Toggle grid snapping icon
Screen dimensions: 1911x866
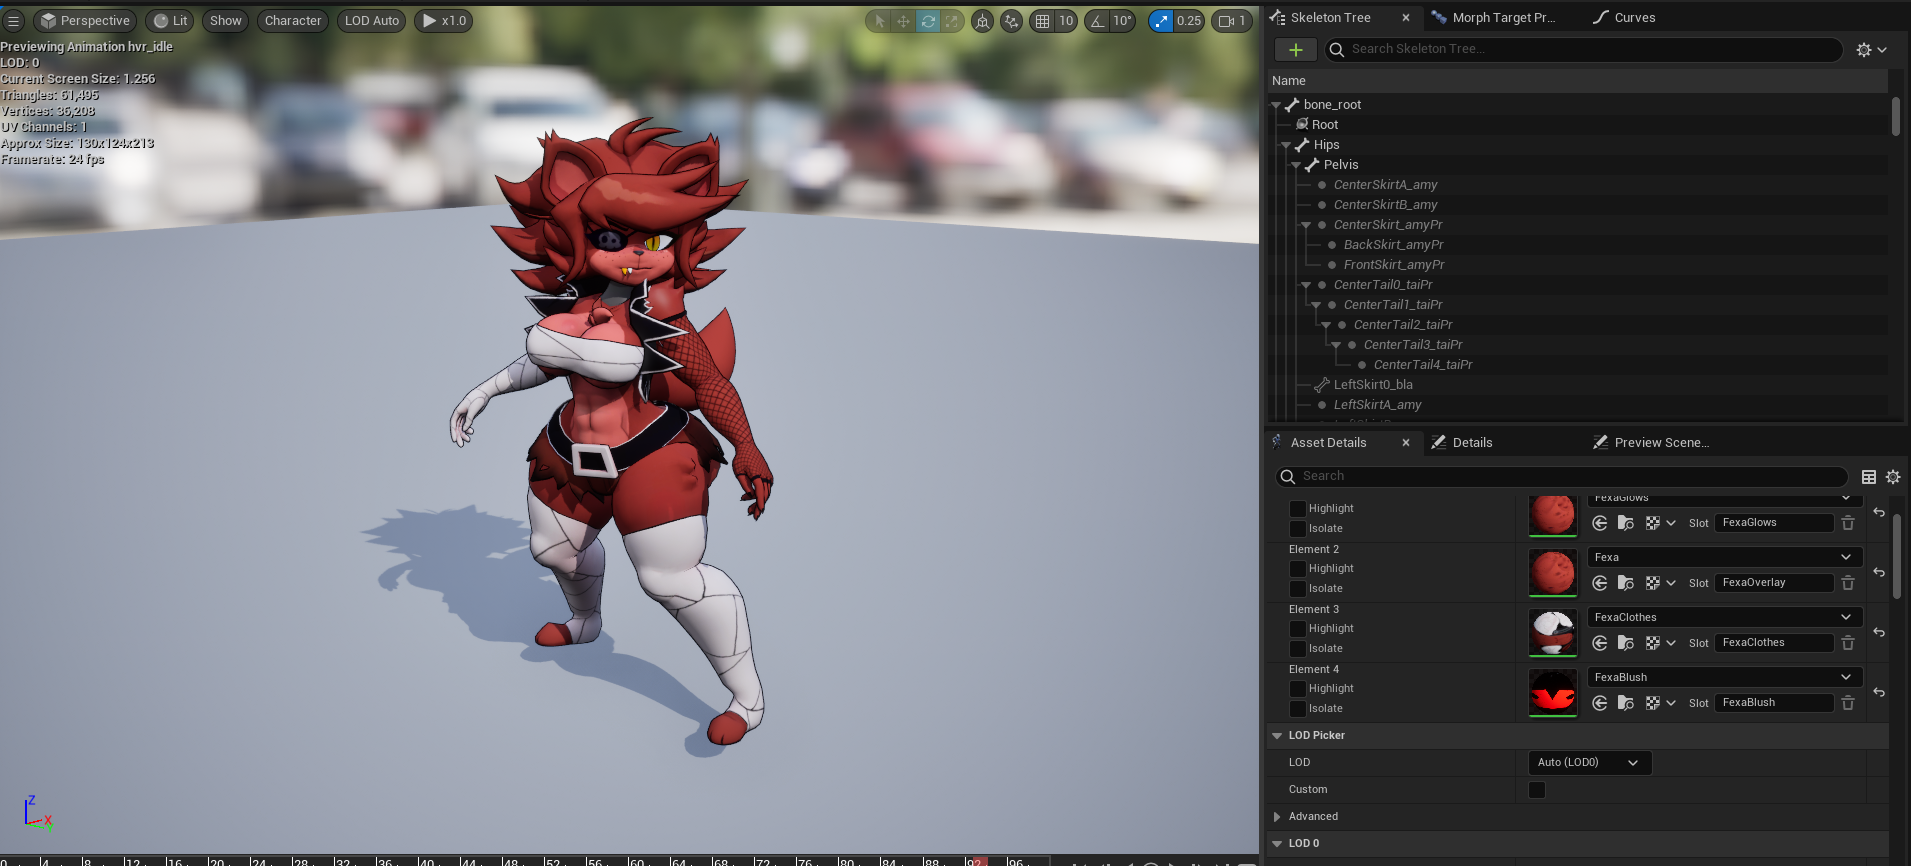(1043, 21)
